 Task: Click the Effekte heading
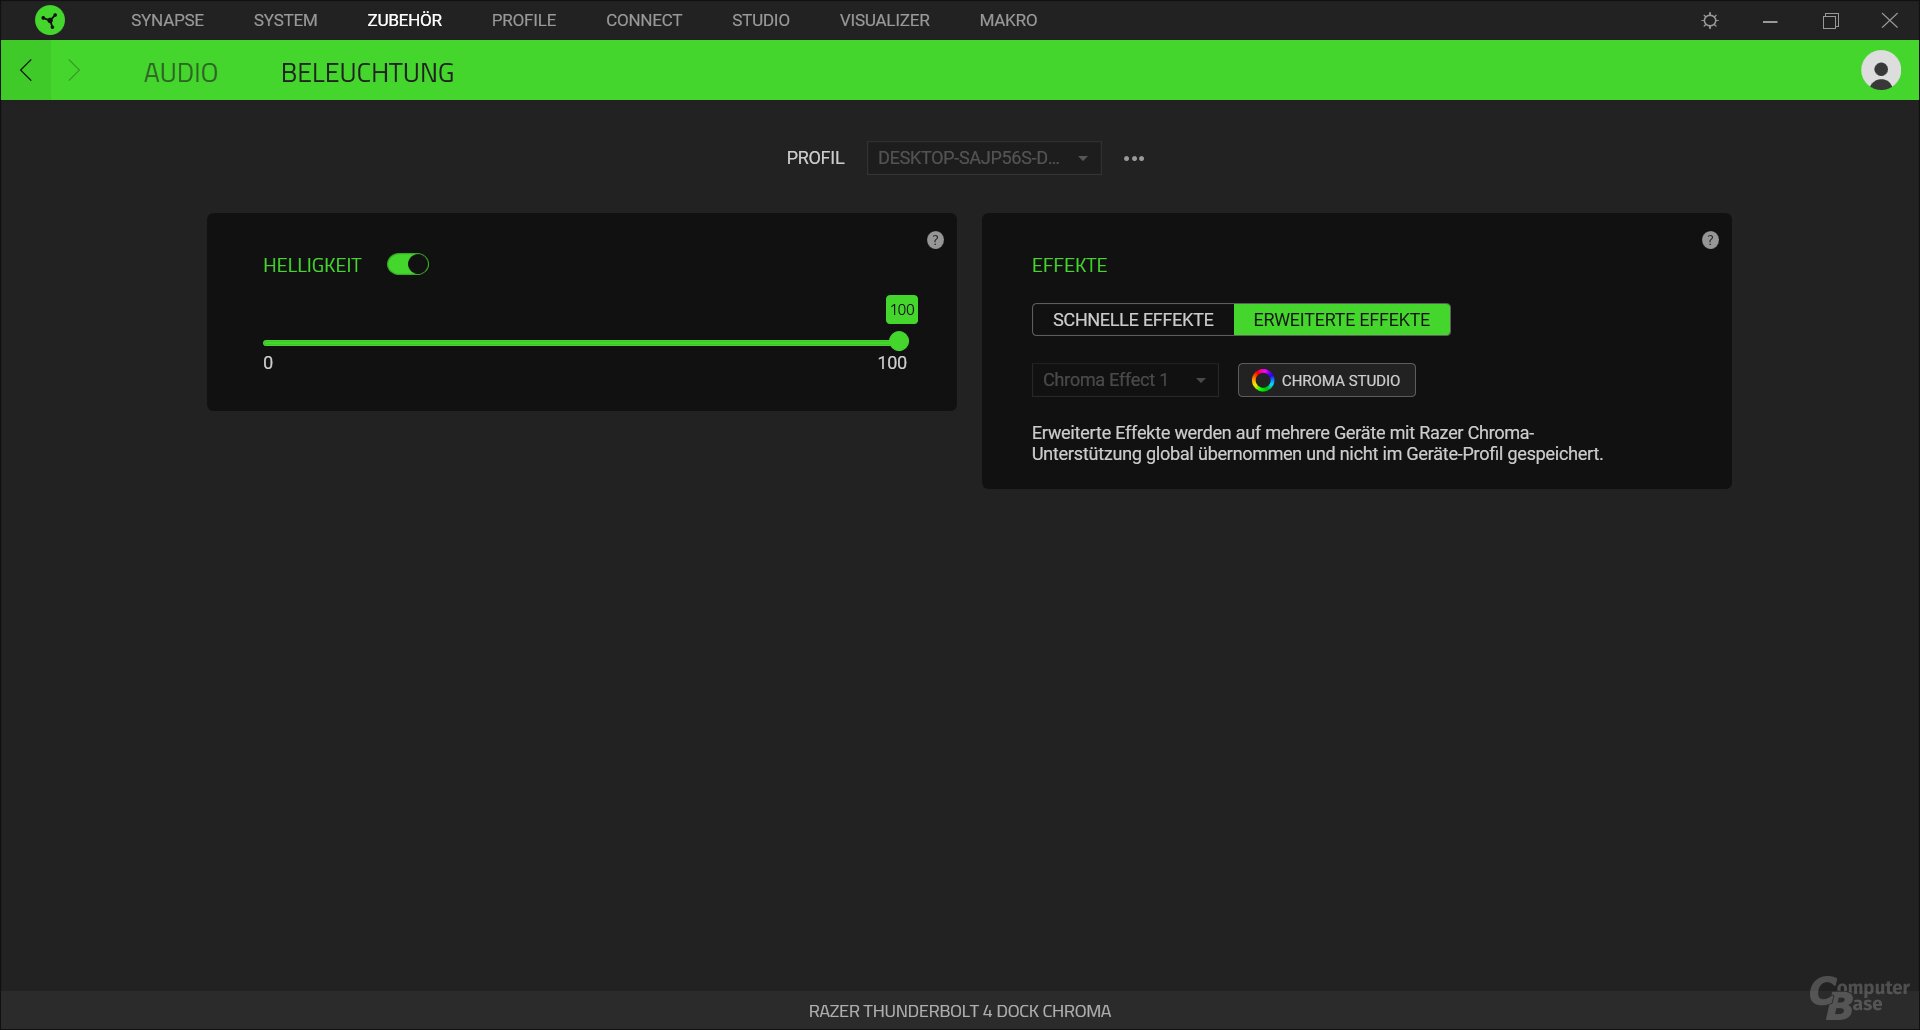[x=1069, y=265]
